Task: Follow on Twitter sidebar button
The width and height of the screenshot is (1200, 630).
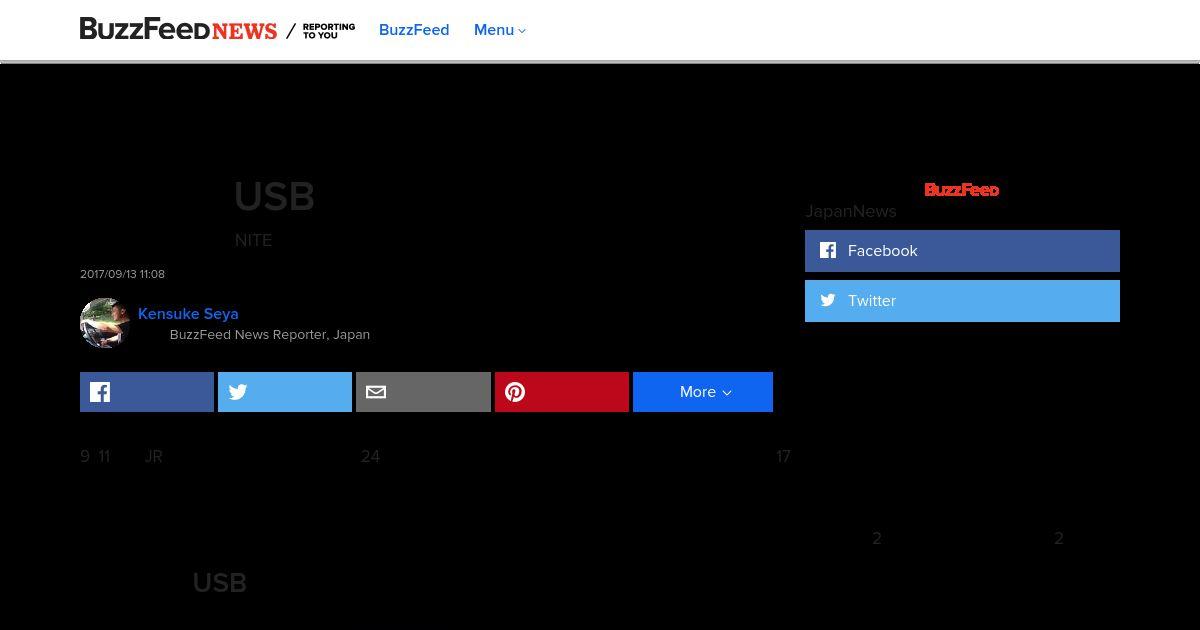Action: 962,301
